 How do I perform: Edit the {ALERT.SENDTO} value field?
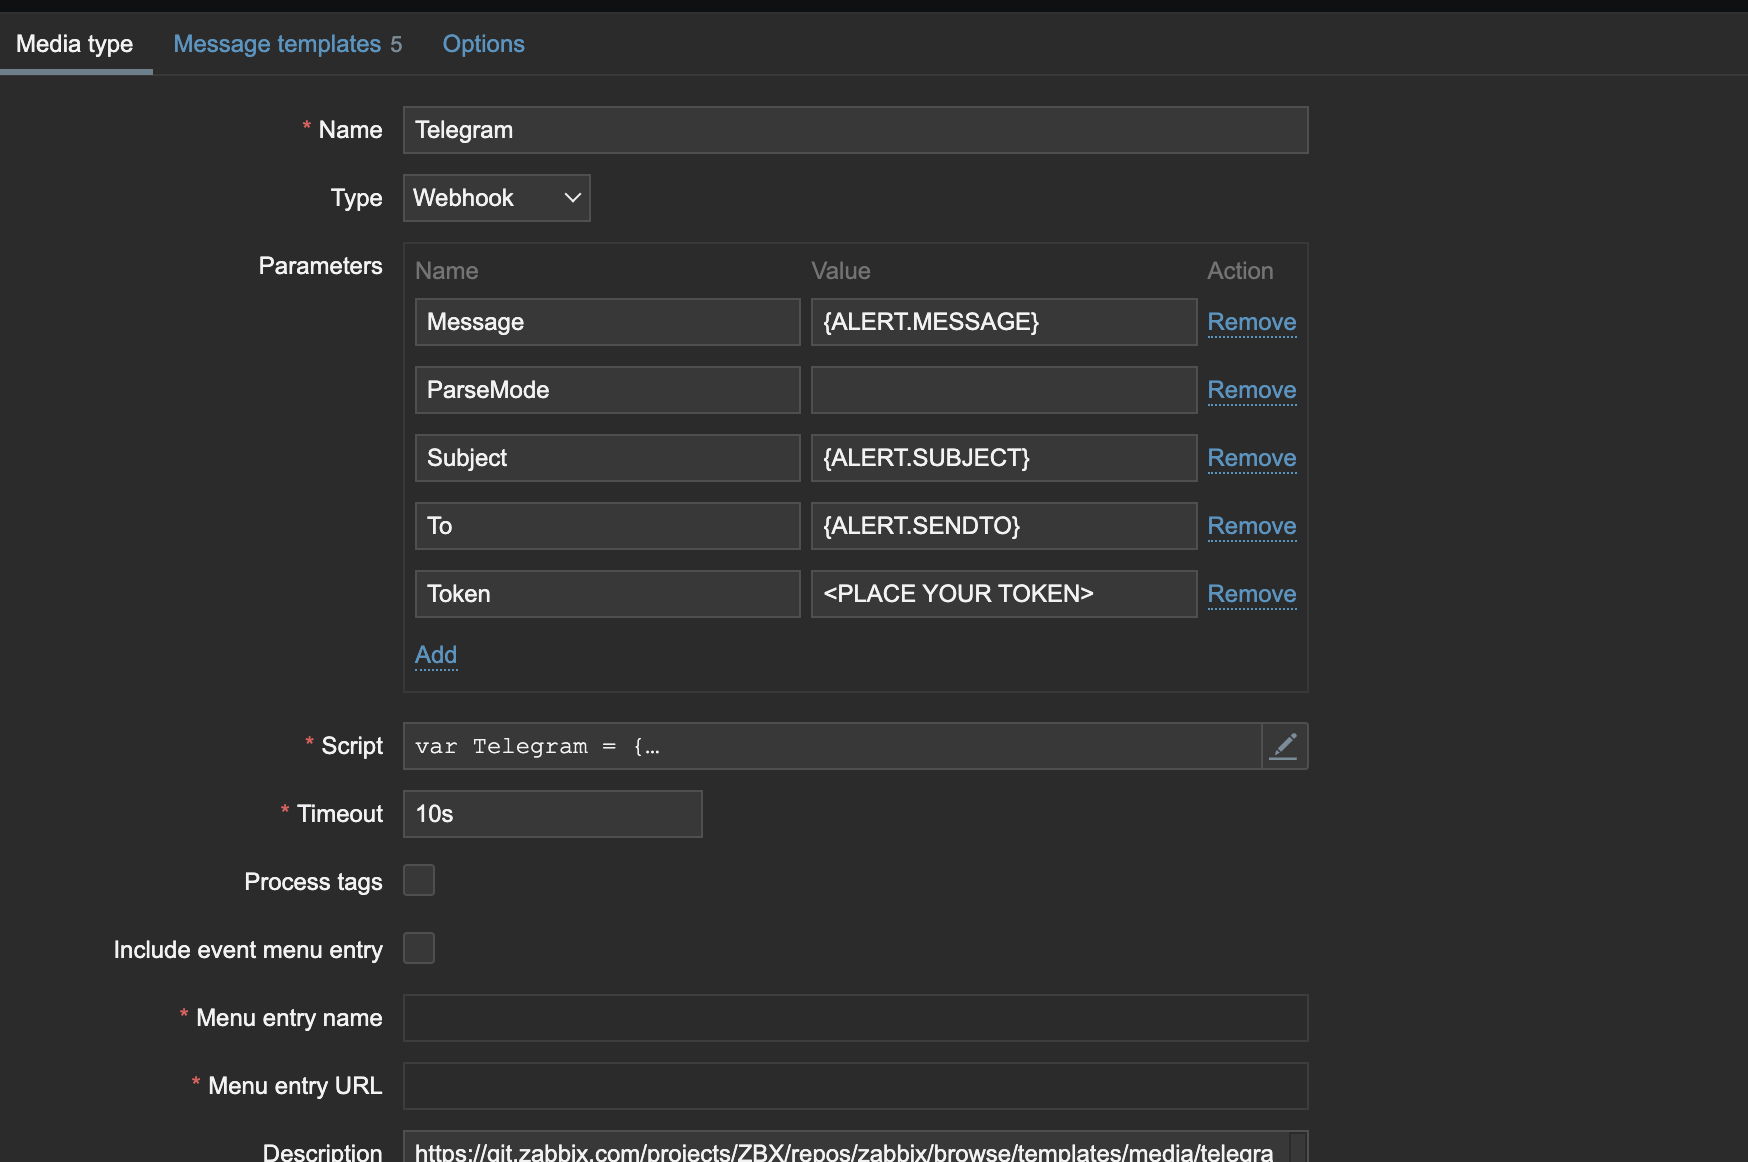click(x=1004, y=526)
